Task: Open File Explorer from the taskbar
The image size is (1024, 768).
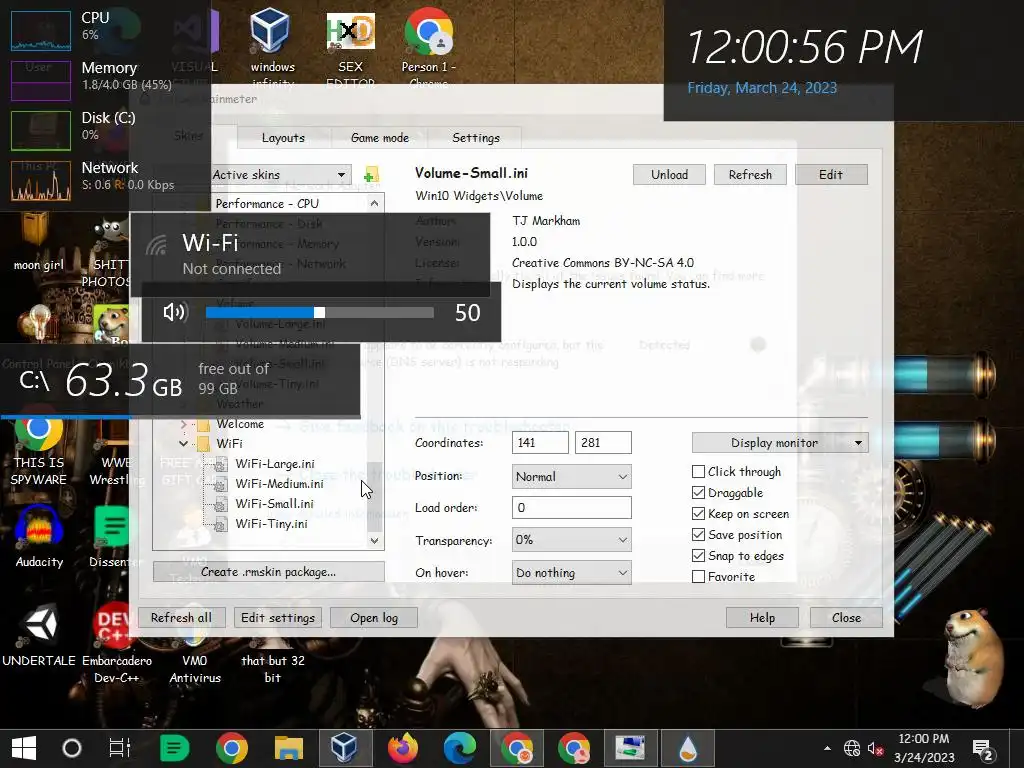Action: click(289, 748)
